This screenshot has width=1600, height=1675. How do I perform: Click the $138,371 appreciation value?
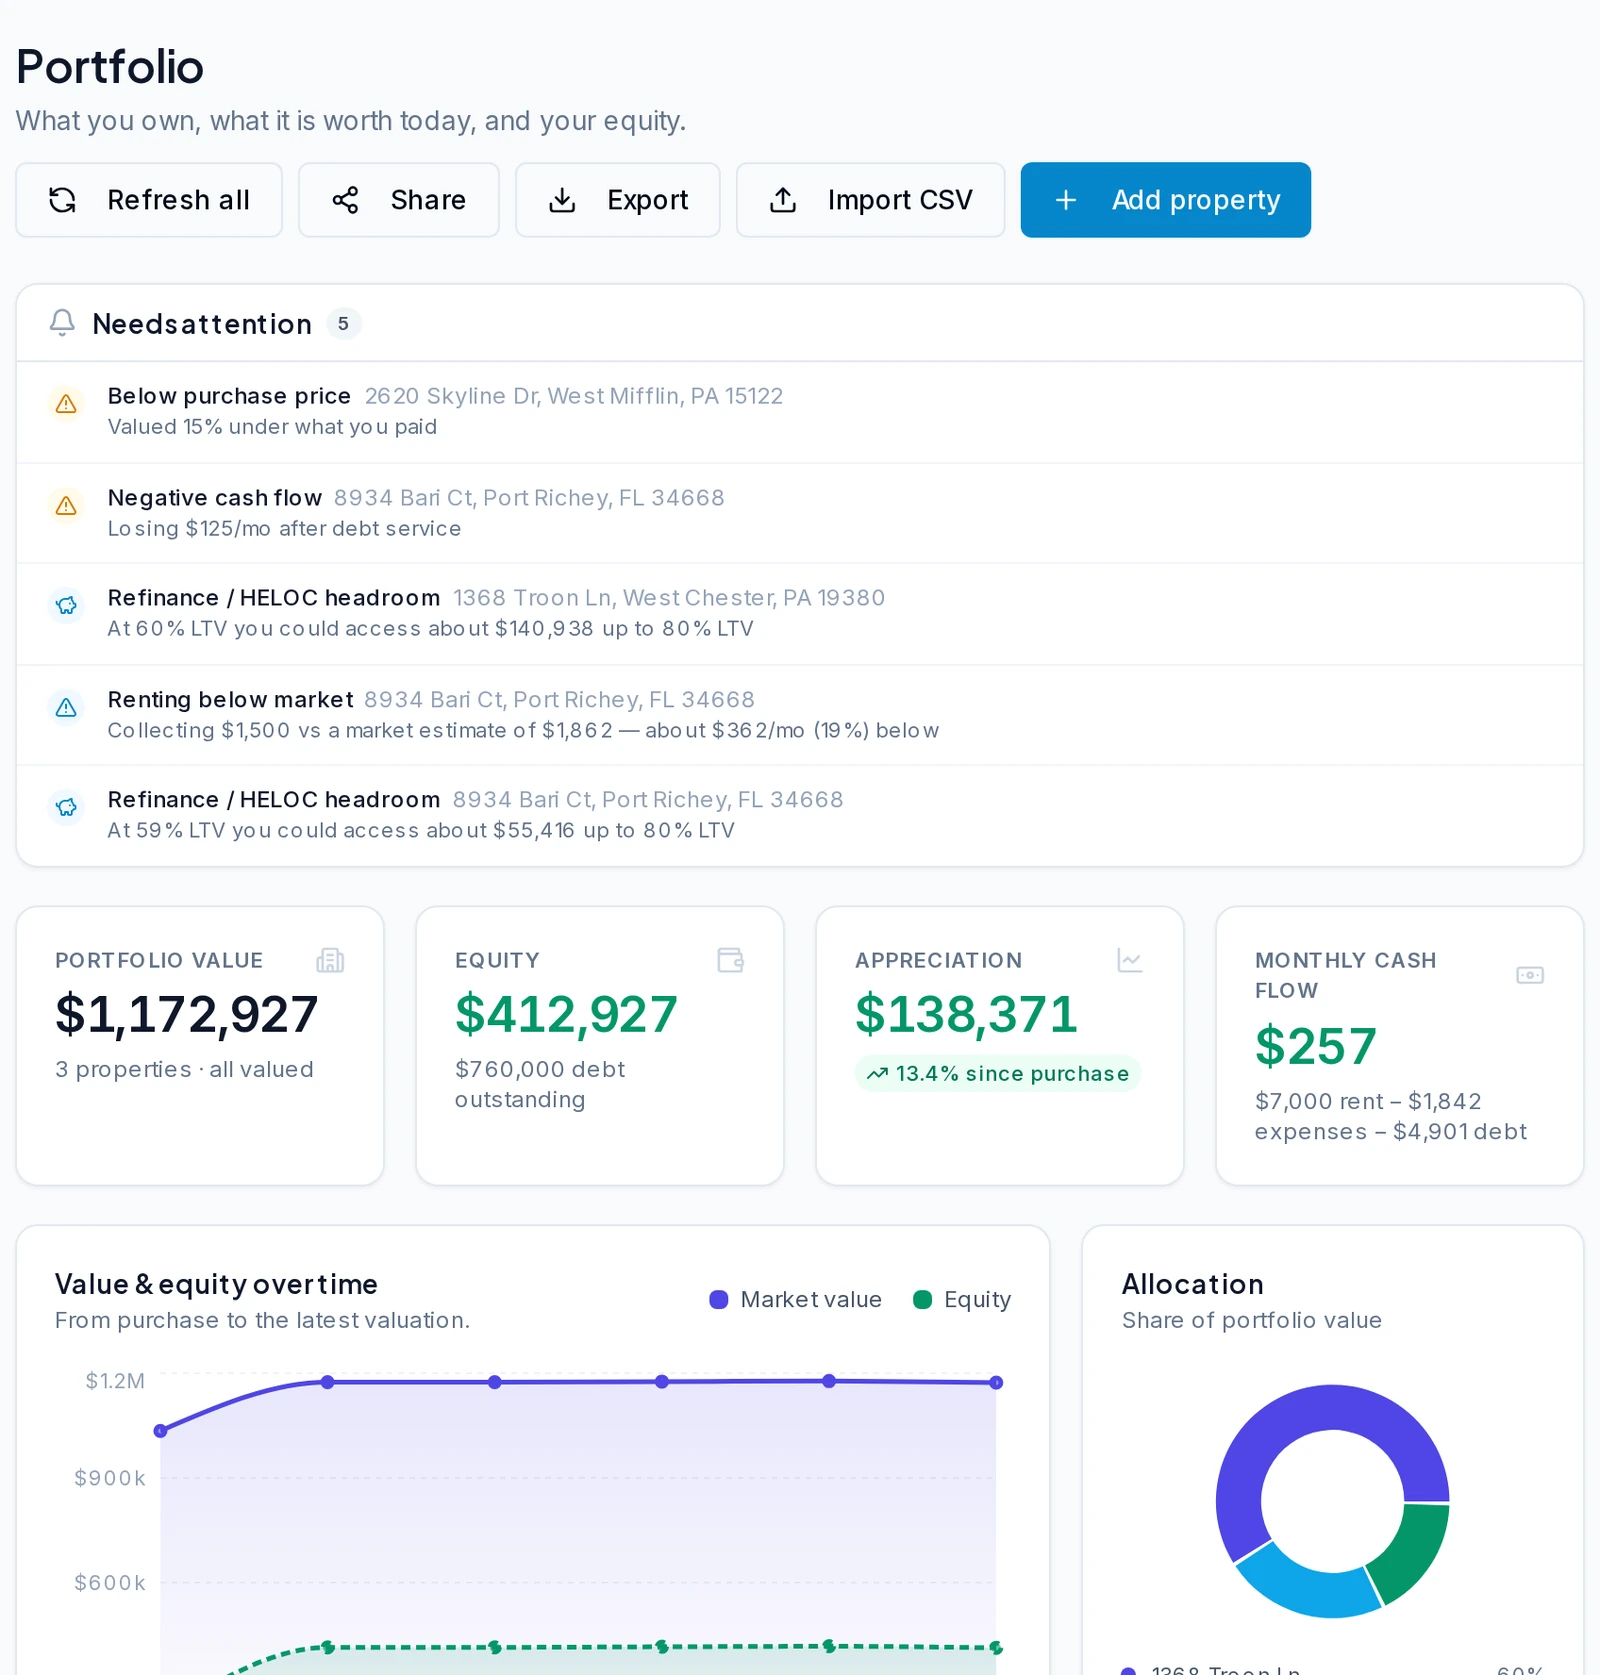tap(966, 1015)
